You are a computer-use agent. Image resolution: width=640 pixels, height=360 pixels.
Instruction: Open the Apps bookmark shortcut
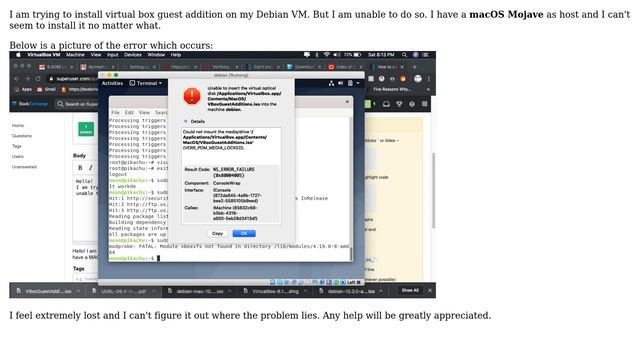coord(23,89)
